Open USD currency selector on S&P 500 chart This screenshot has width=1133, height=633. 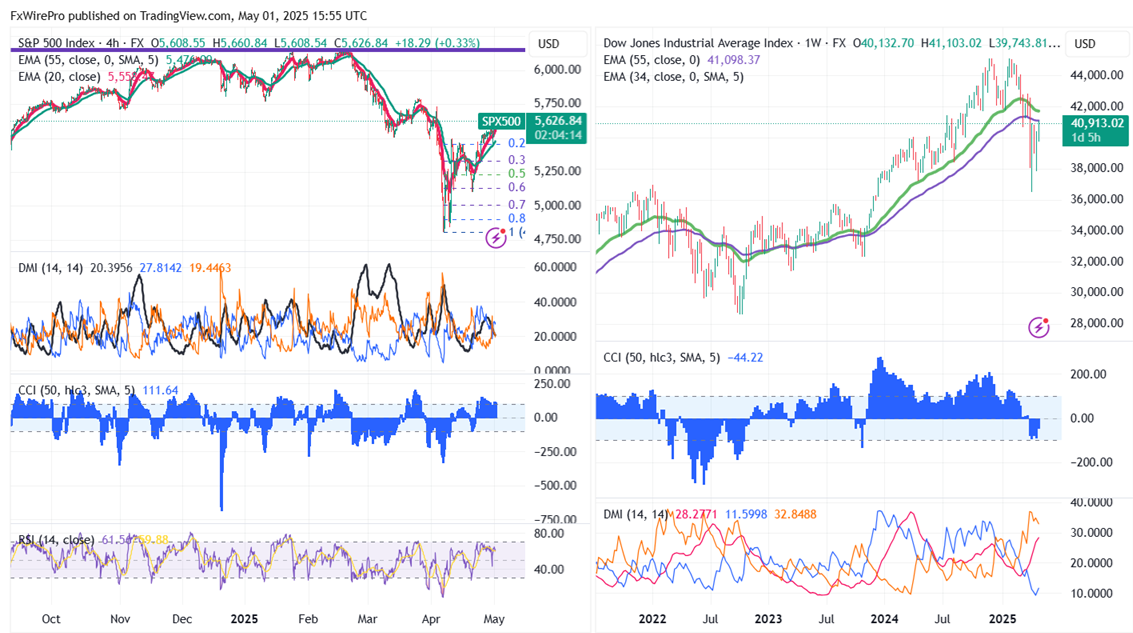[x=548, y=43]
